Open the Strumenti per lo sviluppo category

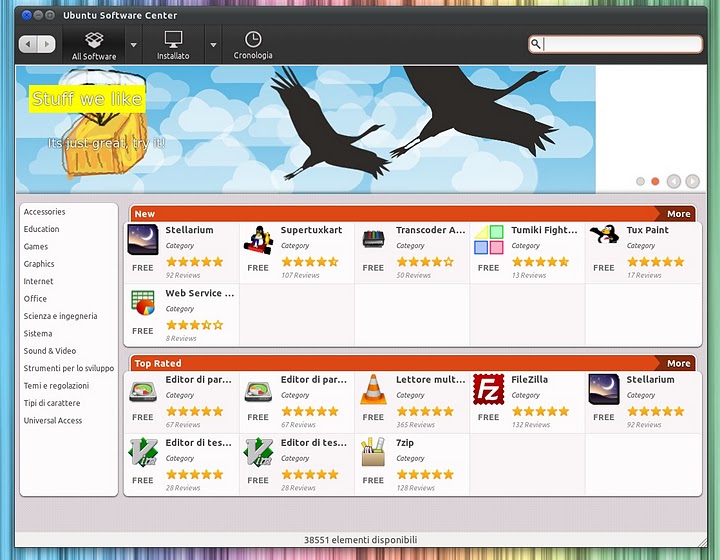coord(69,369)
